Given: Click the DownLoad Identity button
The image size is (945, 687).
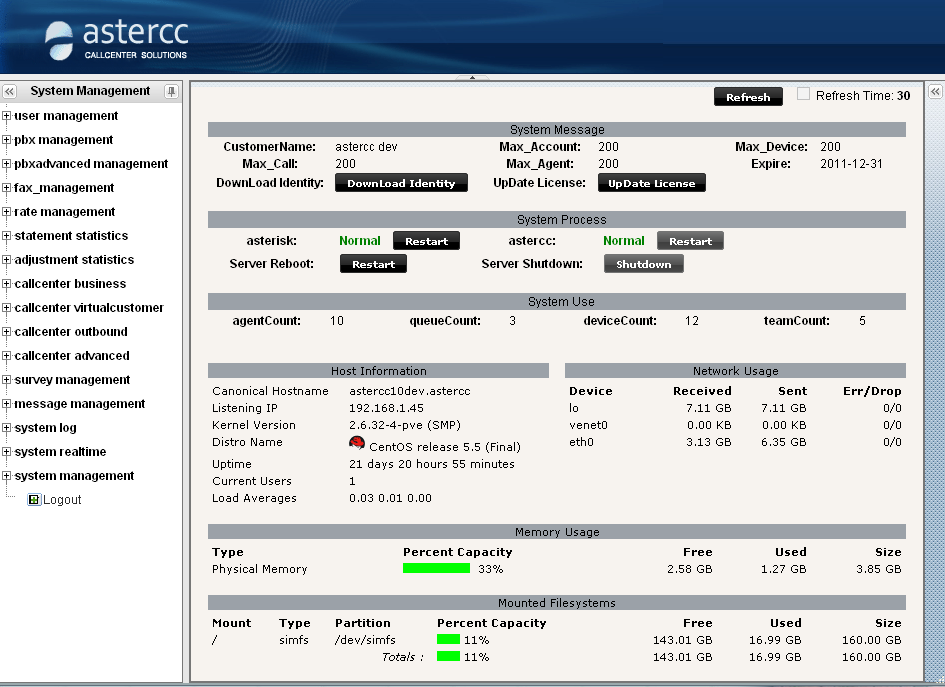Looking at the screenshot, I should (401, 183).
